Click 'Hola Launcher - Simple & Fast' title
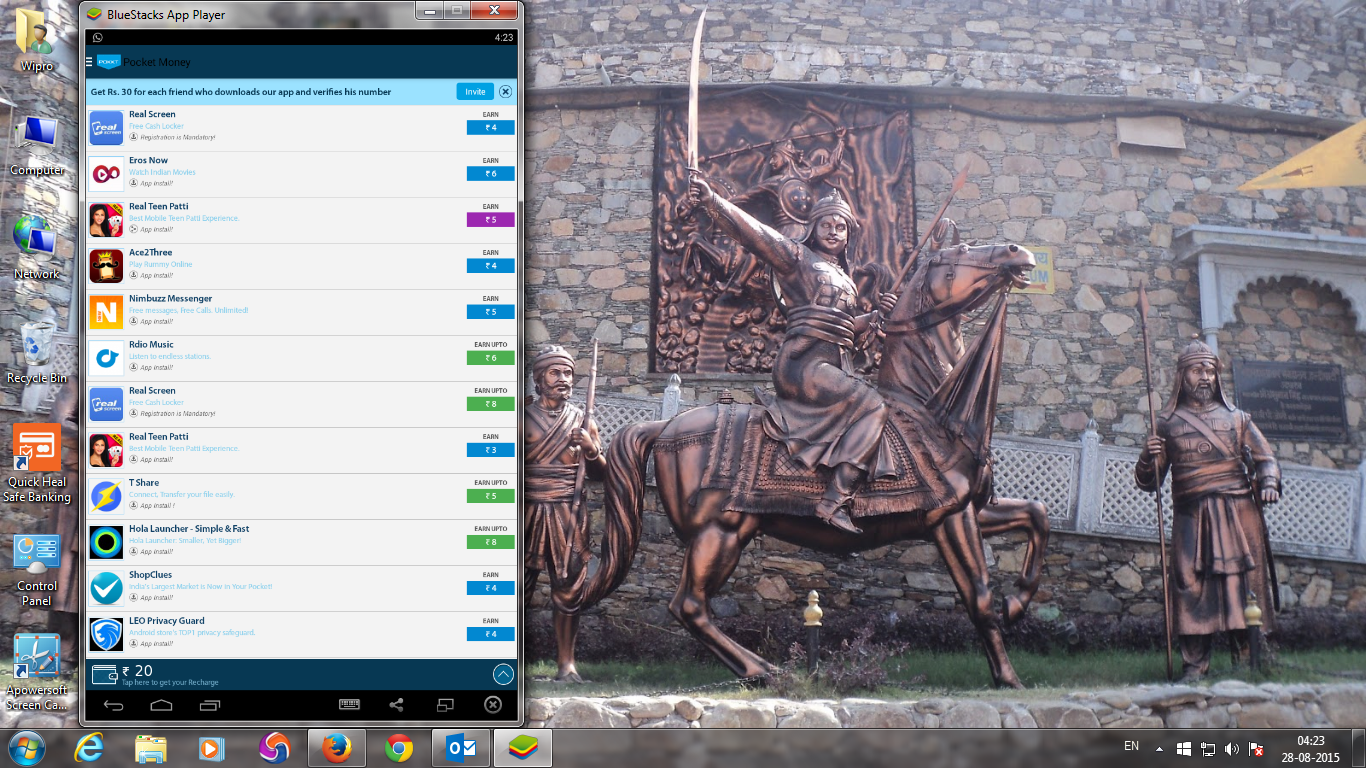The width and height of the screenshot is (1366, 768). point(189,528)
